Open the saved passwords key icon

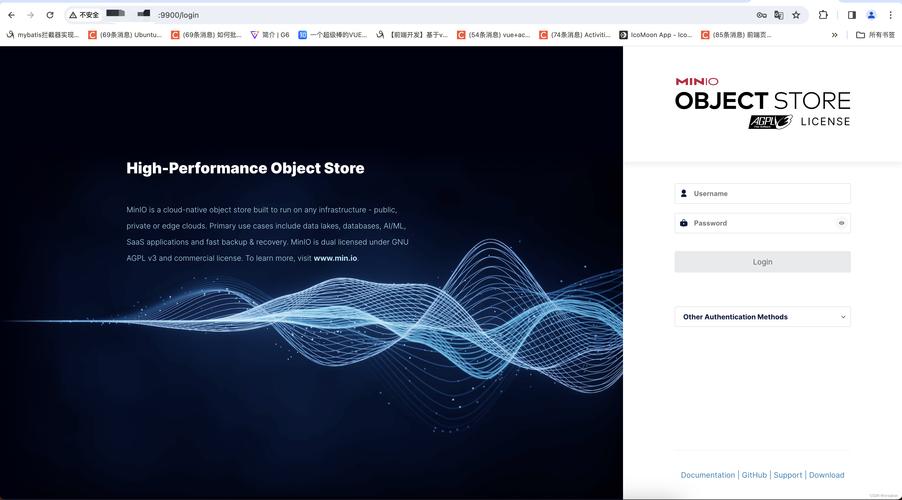coord(762,15)
